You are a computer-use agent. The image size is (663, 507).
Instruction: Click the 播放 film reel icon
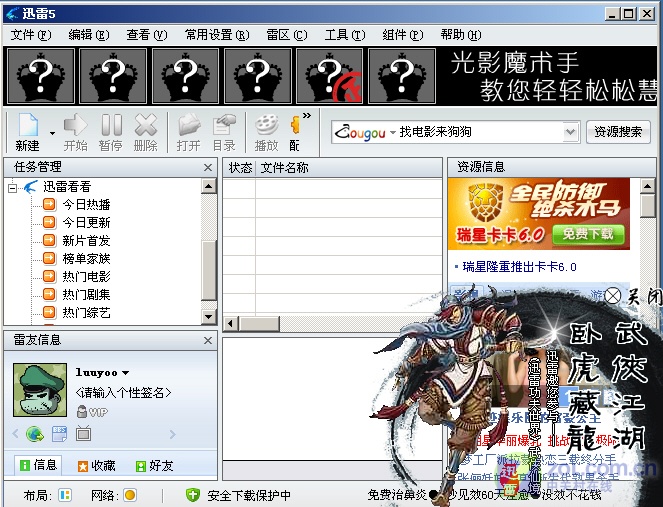pyautogui.click(x=266, y=132)
